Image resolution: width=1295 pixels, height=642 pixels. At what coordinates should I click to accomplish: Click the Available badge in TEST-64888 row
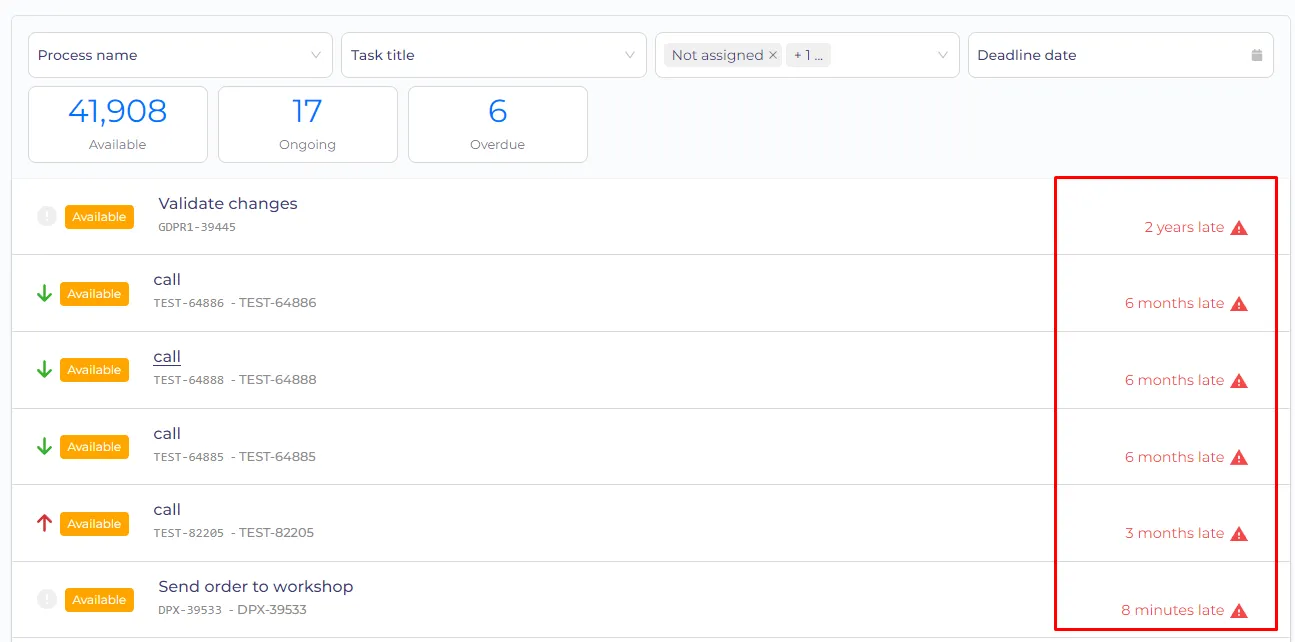coord(94,370)
